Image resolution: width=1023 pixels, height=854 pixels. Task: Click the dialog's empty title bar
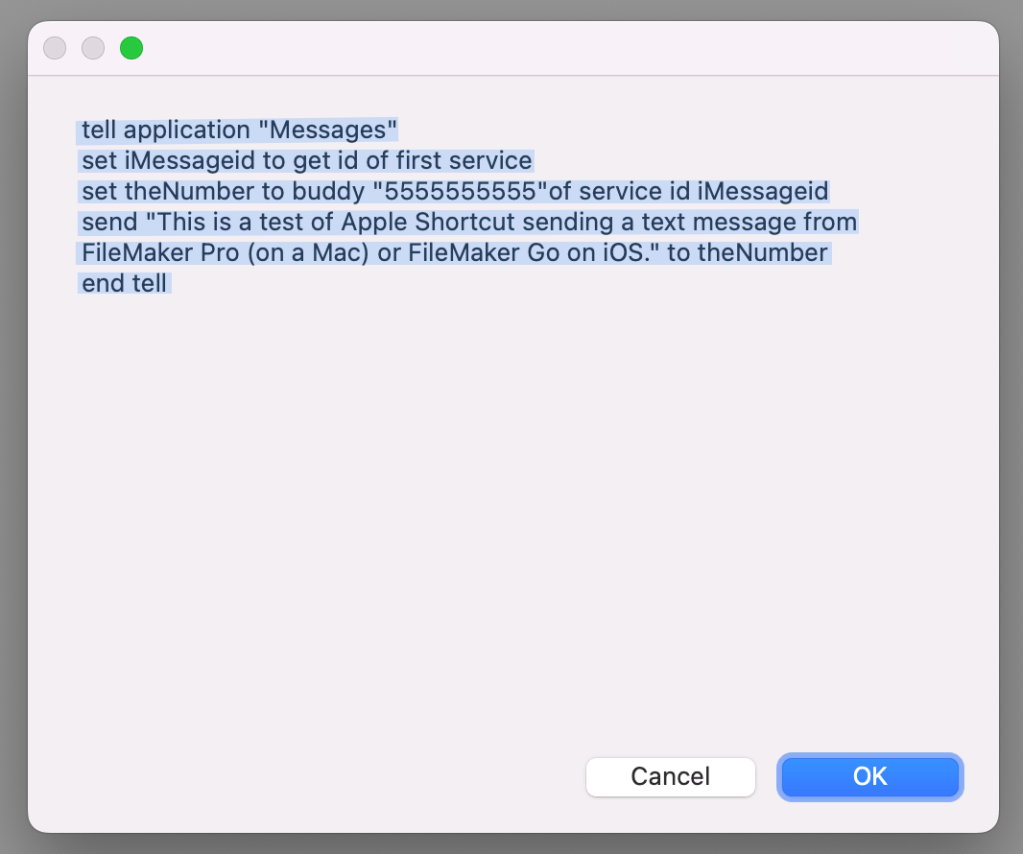click(560, 48)
